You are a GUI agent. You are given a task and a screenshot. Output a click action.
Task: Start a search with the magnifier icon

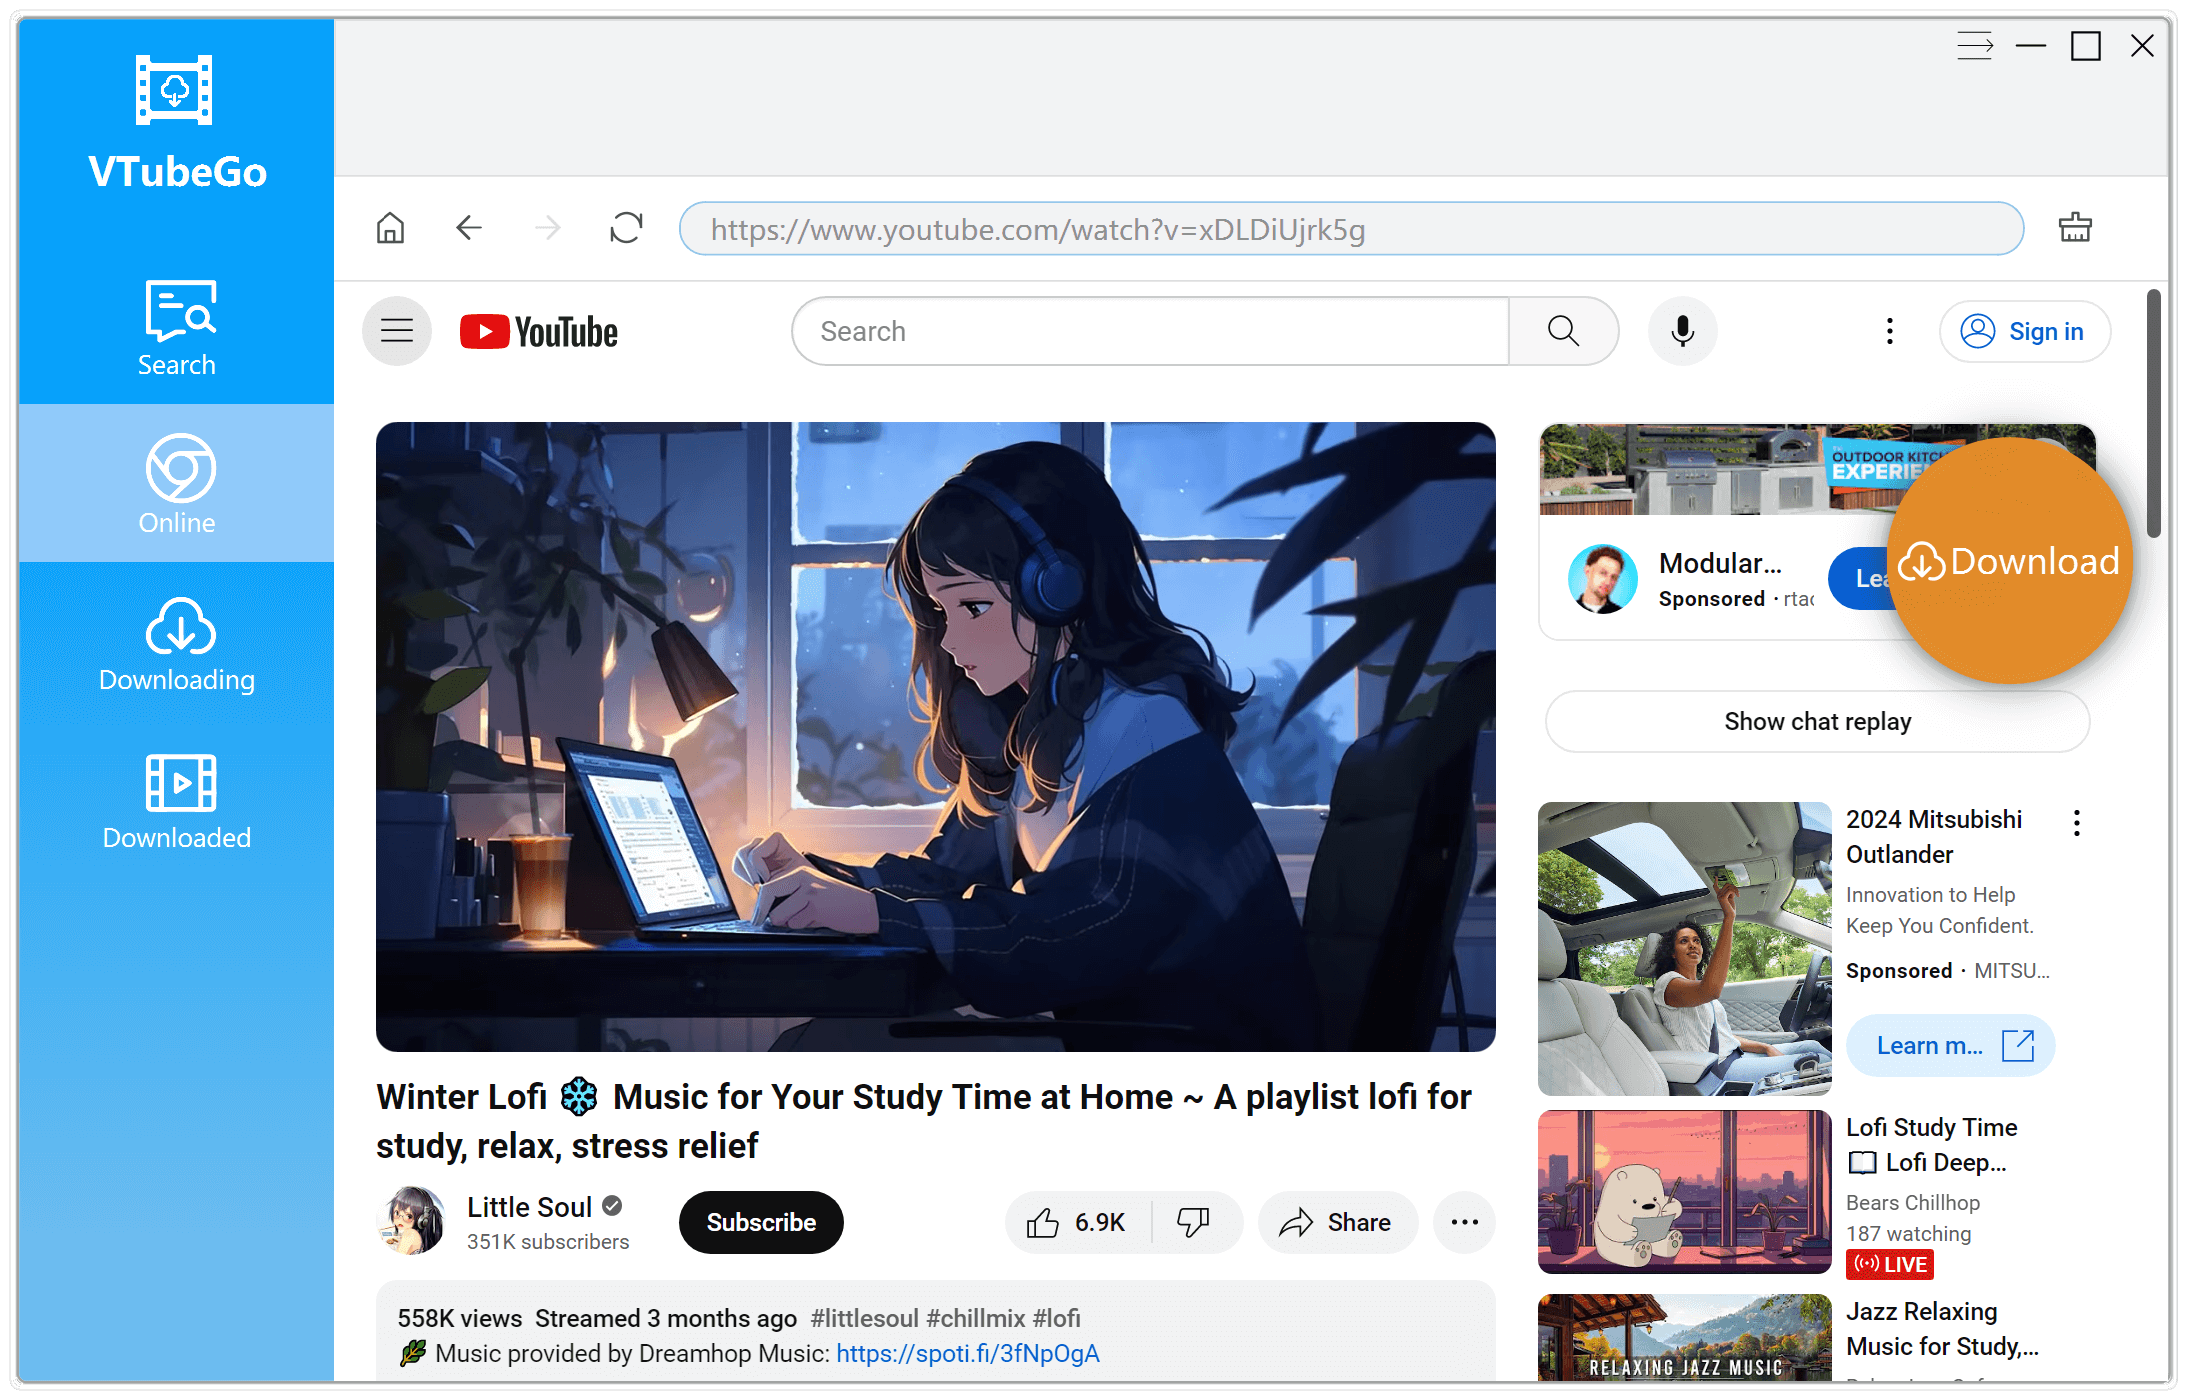1562,330
